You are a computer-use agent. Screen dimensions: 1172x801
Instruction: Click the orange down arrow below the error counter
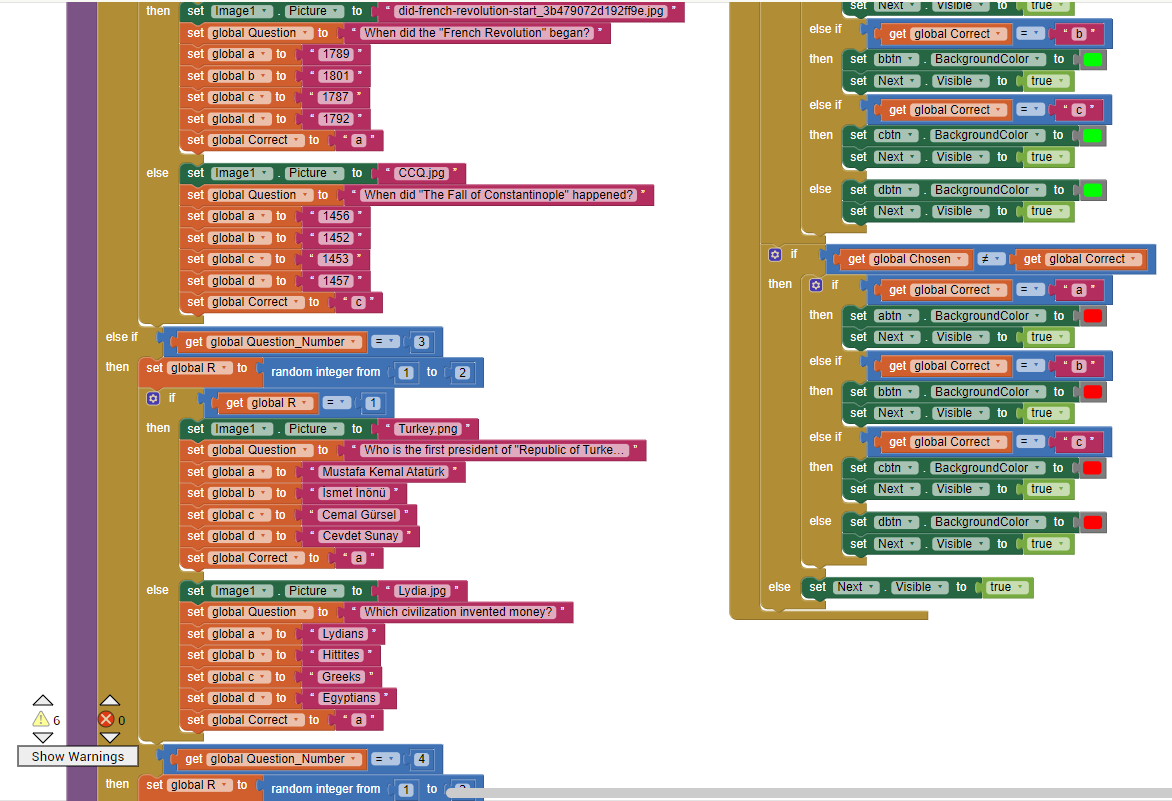[x=110, y=738]
